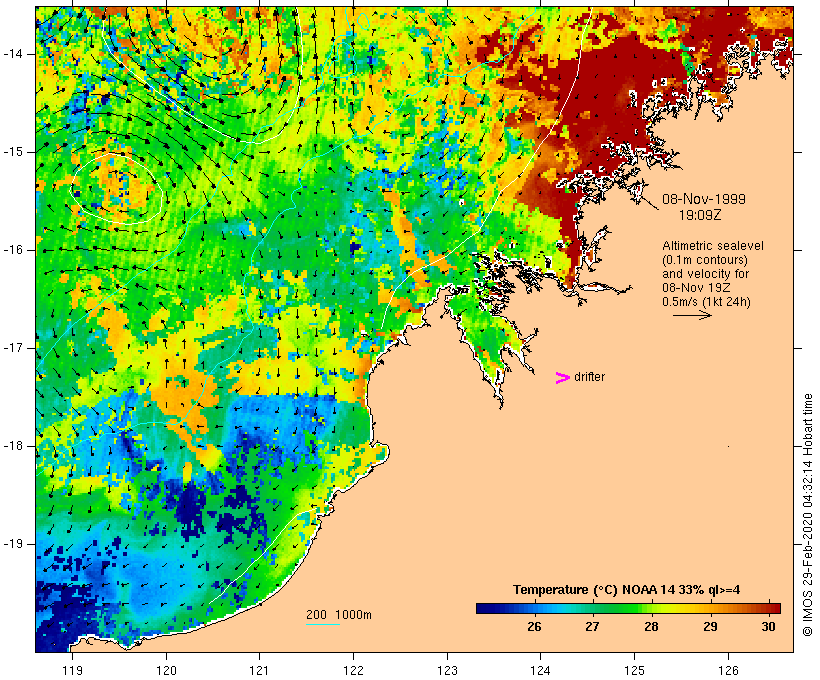Click the '0.5m/s (1kt 24h)' label
The height and width of the screenshot is (680, 820).
(x=706, y=302)
